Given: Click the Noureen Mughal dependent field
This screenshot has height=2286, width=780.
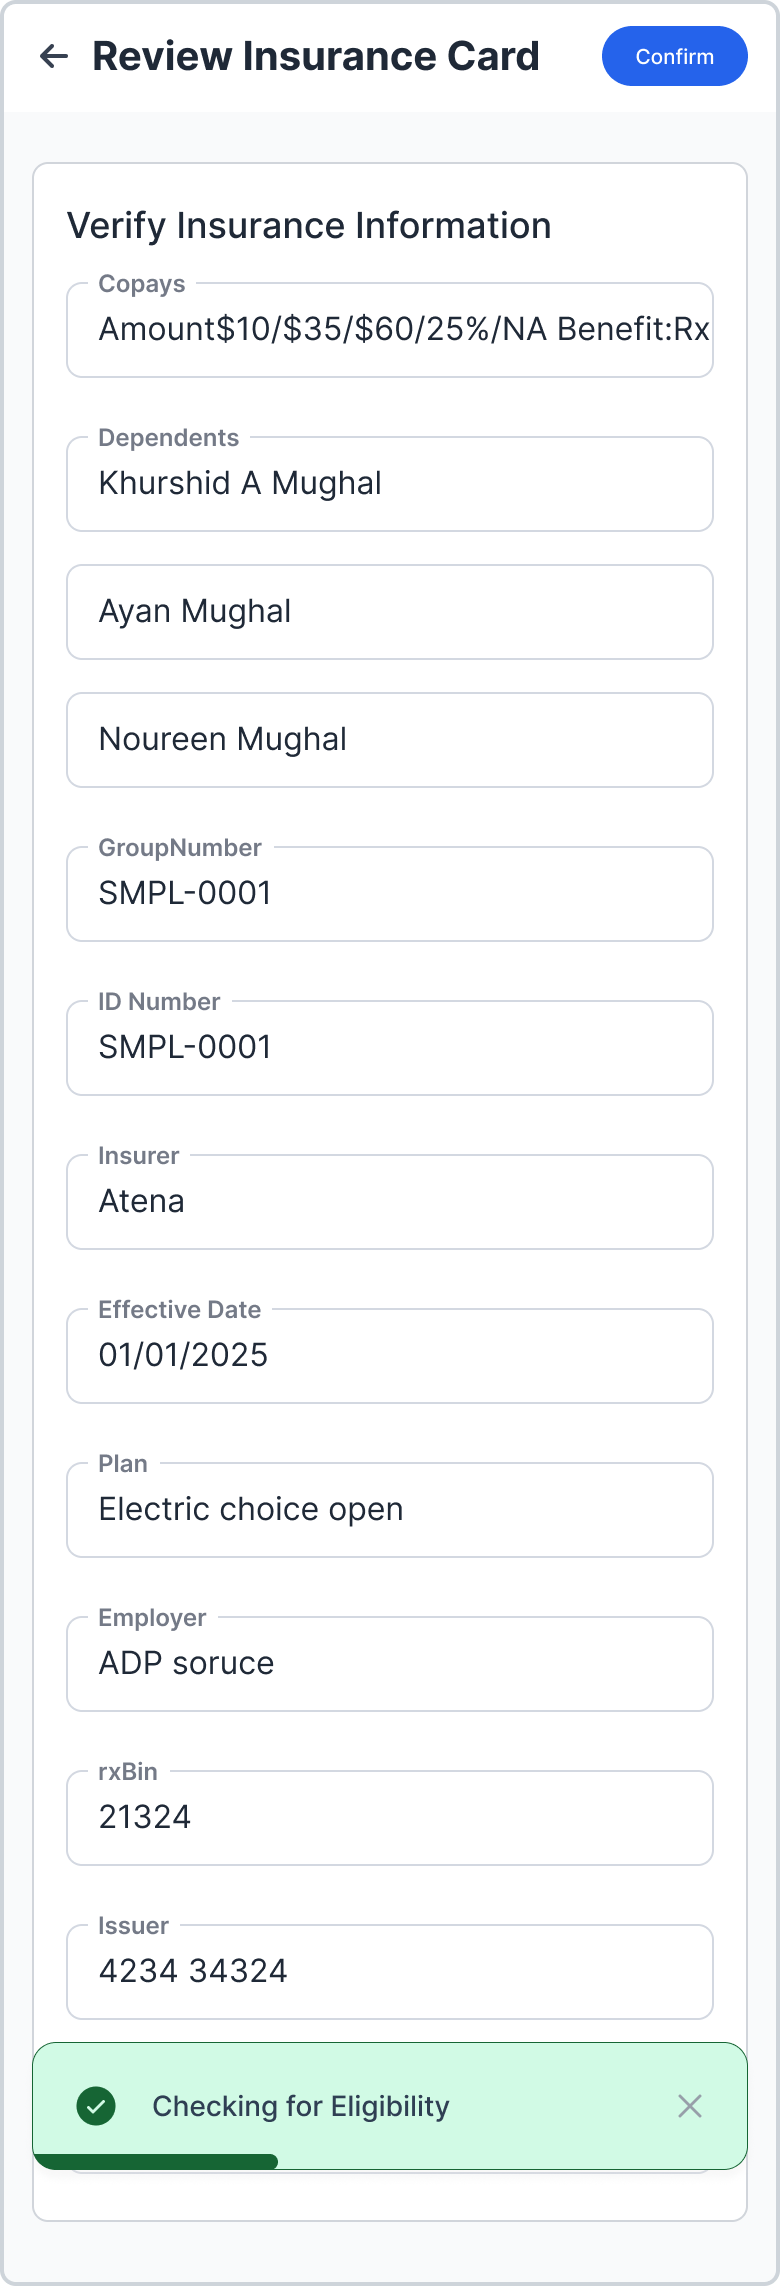Looking at the screenshot, I should 389,740.
